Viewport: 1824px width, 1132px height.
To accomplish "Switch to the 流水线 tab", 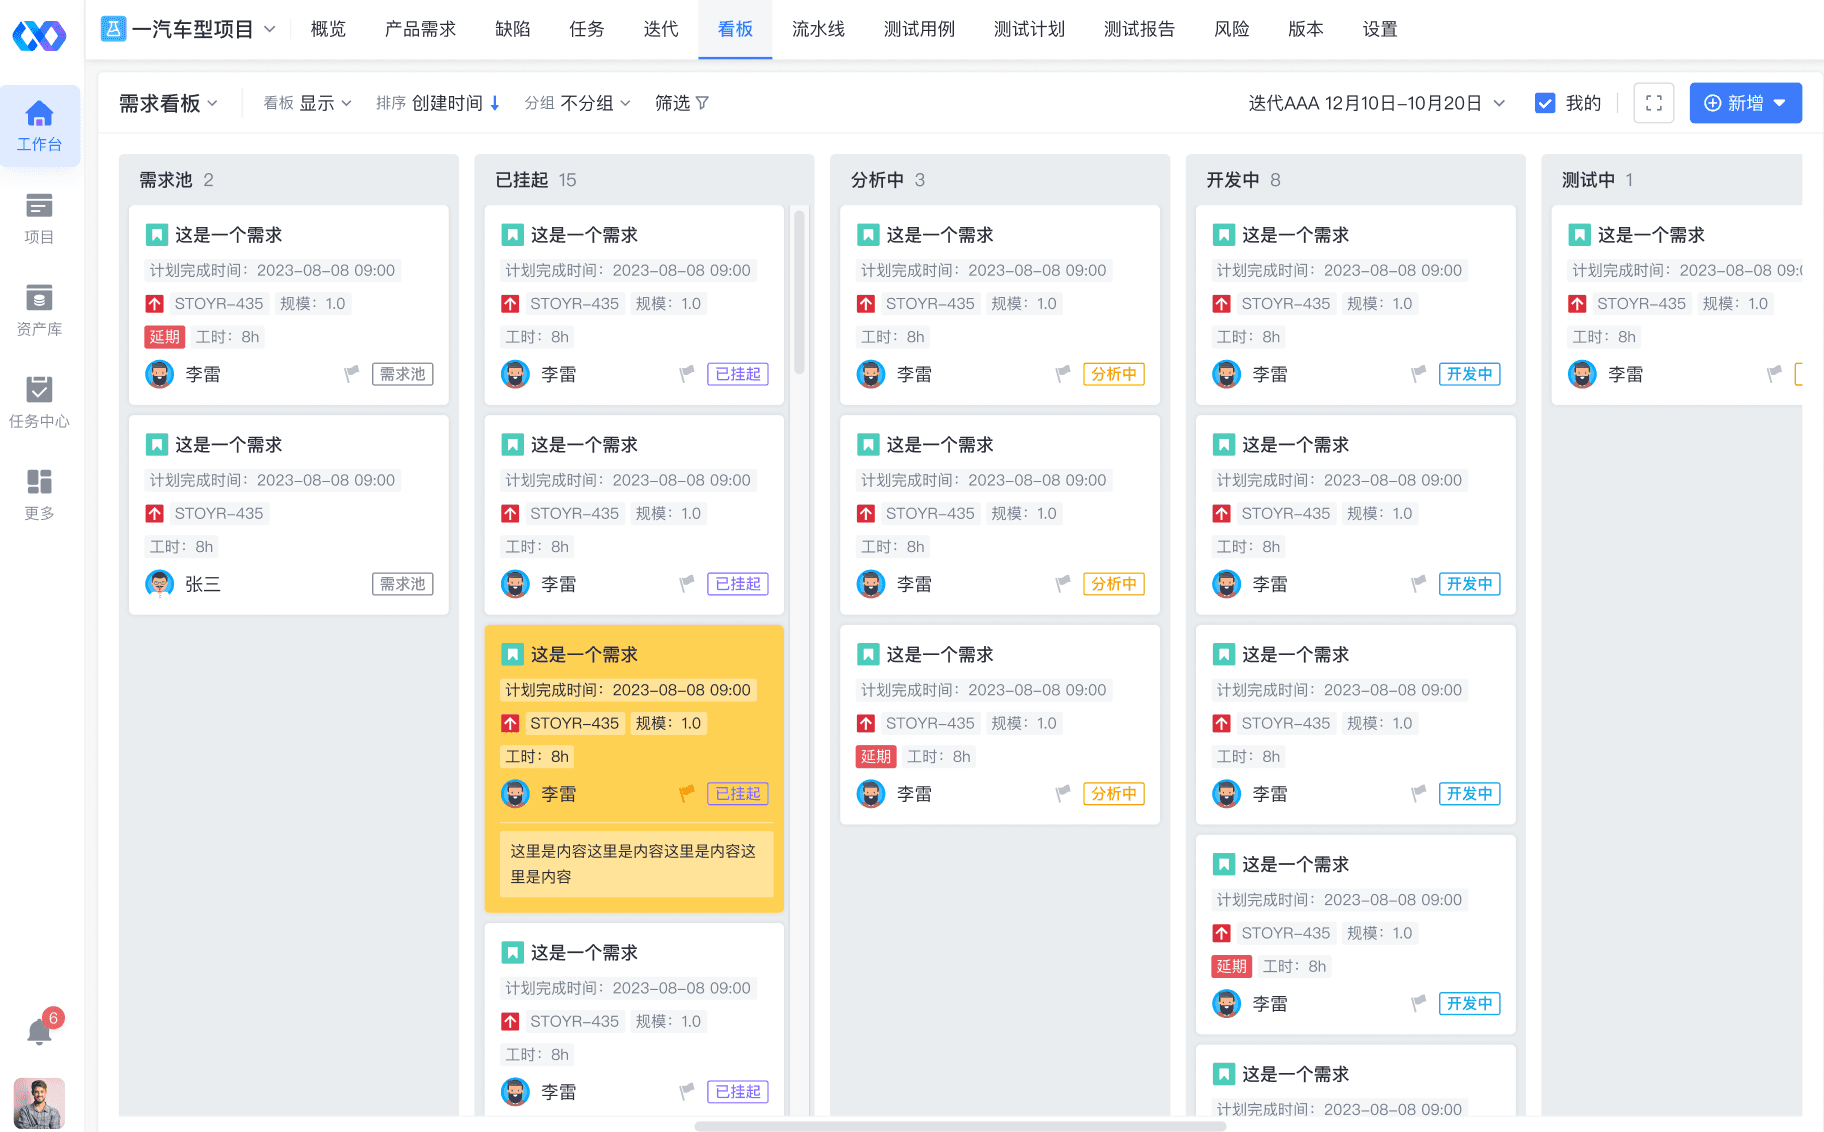I will 818,29.
